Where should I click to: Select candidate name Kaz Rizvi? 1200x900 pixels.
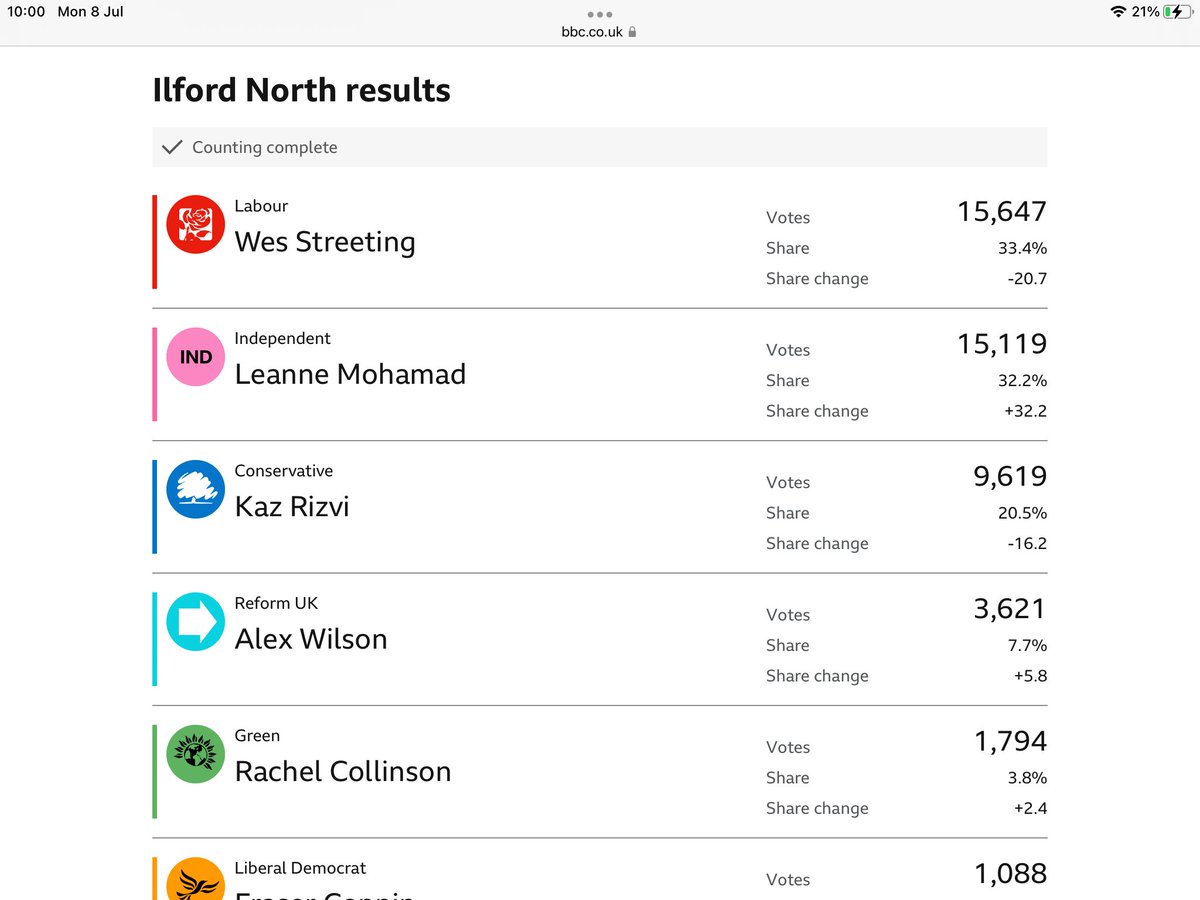click(292, 507)
